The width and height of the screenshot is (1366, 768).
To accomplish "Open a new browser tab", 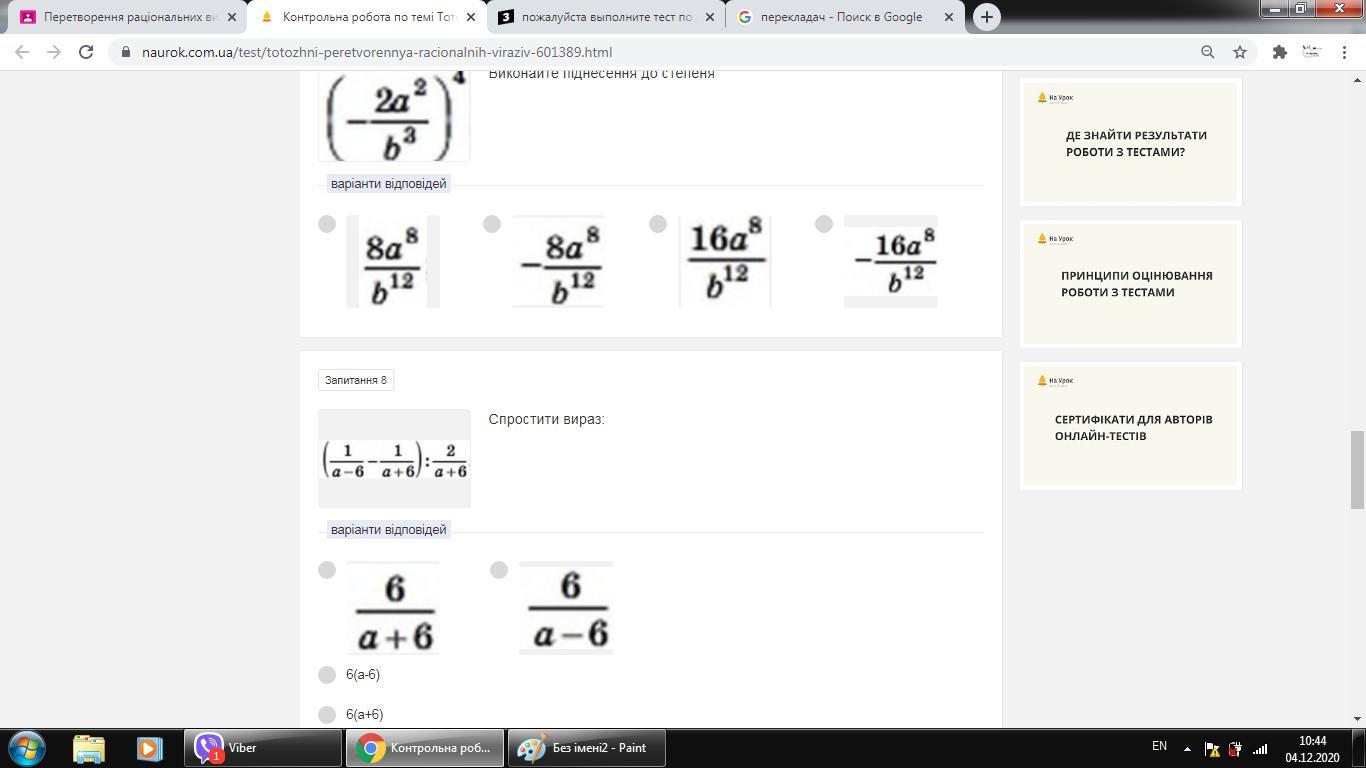I will pos(986,17).
